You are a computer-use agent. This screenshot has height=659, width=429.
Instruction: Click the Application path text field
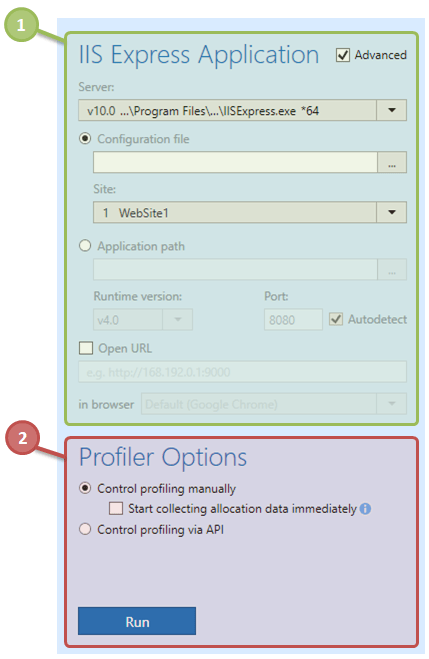tap(235, 269)
